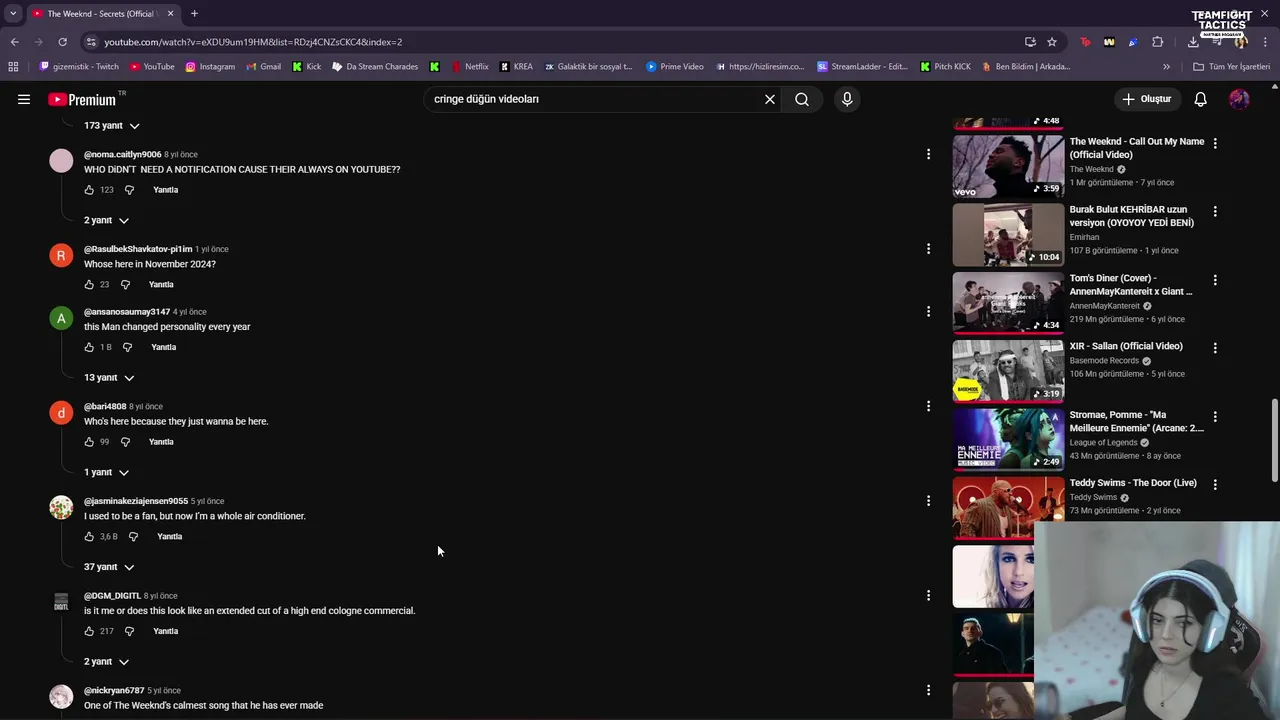Screen dimensions: 1280x720
Task: Open XIR - Sallan video thumbnail
Action: click(1008, 371)
